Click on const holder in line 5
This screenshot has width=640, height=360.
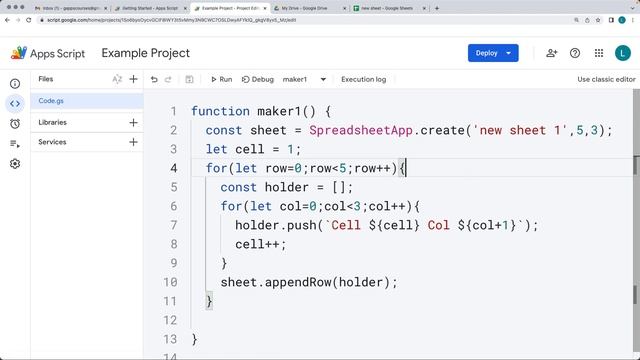click(264, 187)
